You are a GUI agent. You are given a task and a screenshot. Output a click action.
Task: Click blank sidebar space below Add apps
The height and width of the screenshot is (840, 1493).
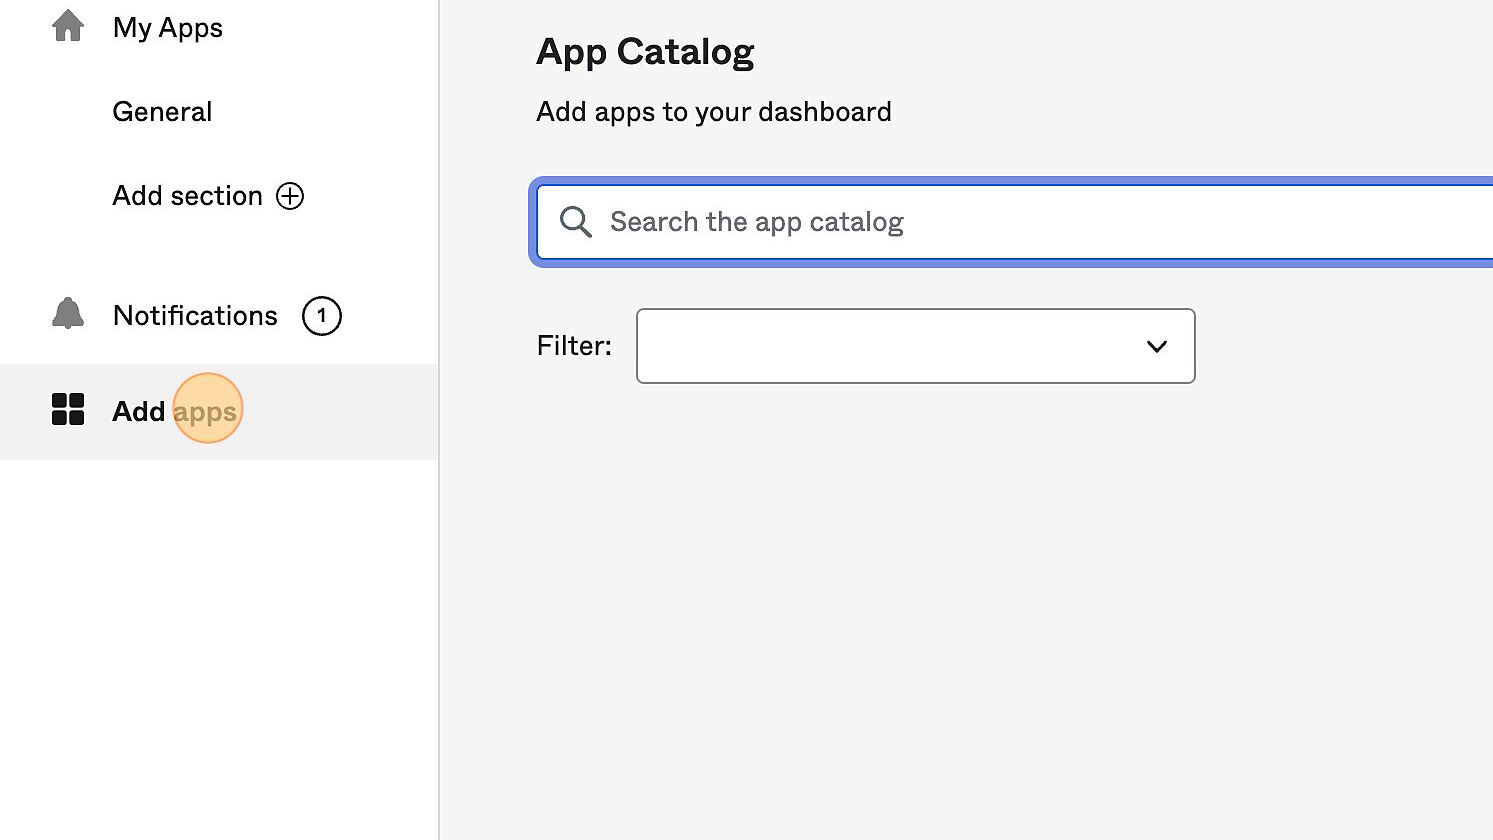218,640
